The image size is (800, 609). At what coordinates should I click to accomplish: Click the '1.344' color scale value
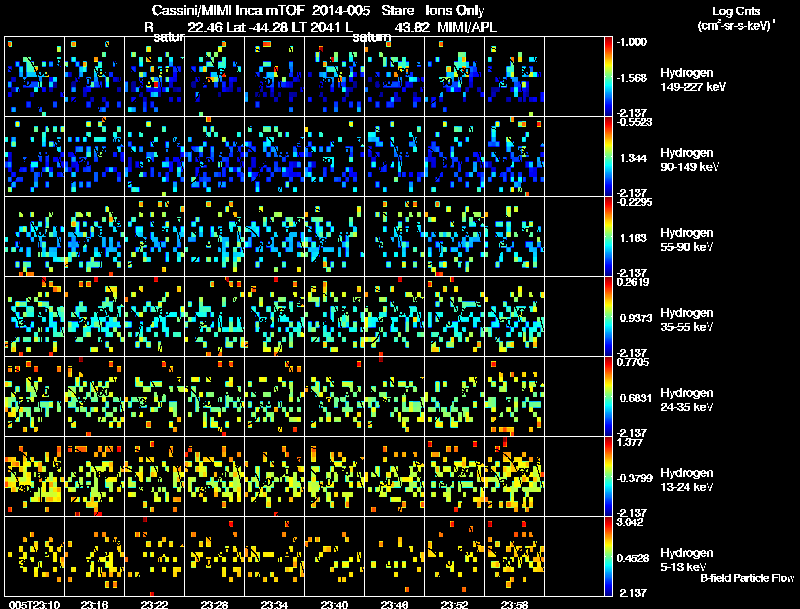633,158
